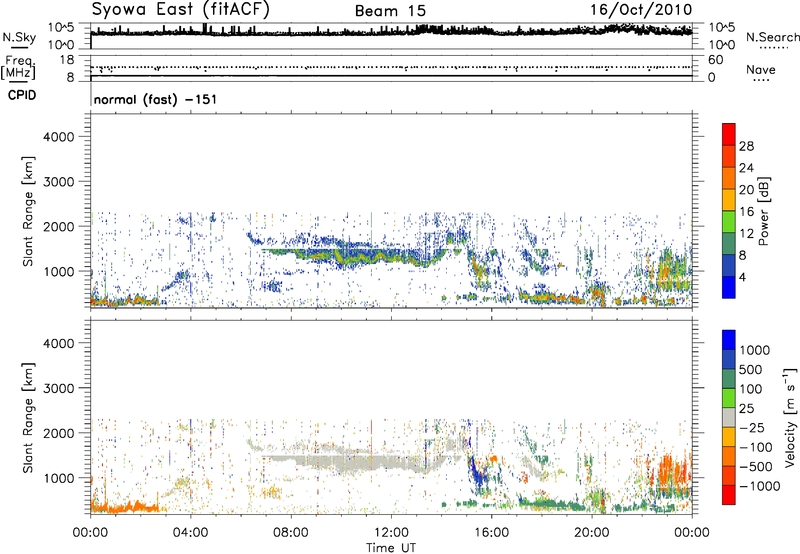Click the 12:00 time tick label

pyautogui.click(x=391, y=533)
